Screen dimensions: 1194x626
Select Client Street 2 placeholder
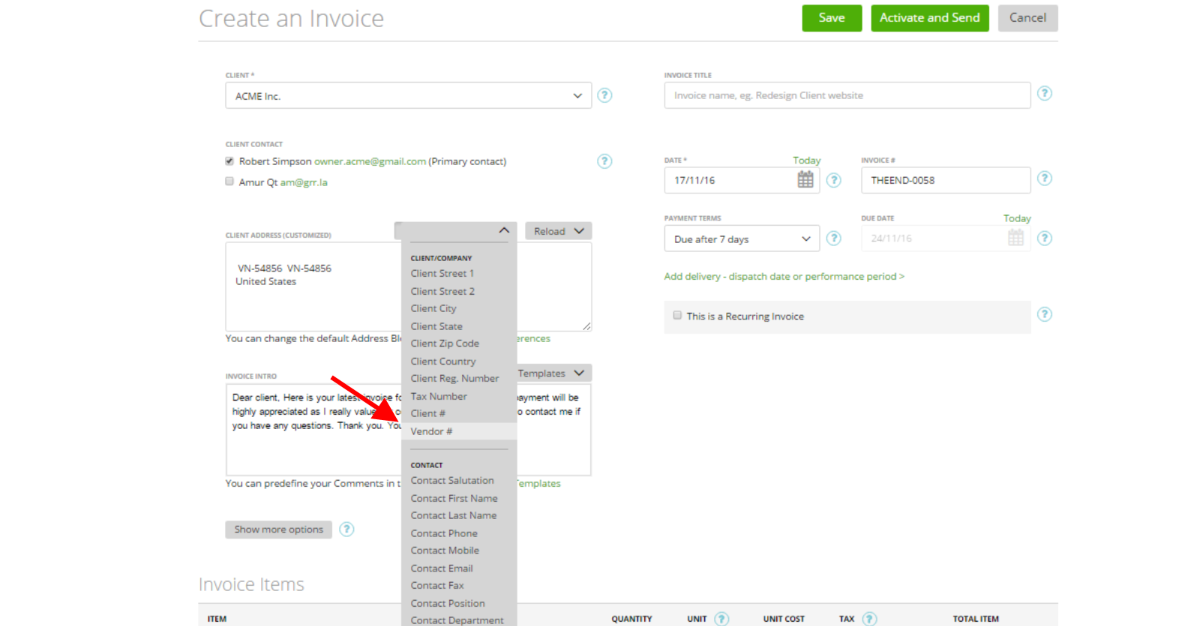point(442,291)
